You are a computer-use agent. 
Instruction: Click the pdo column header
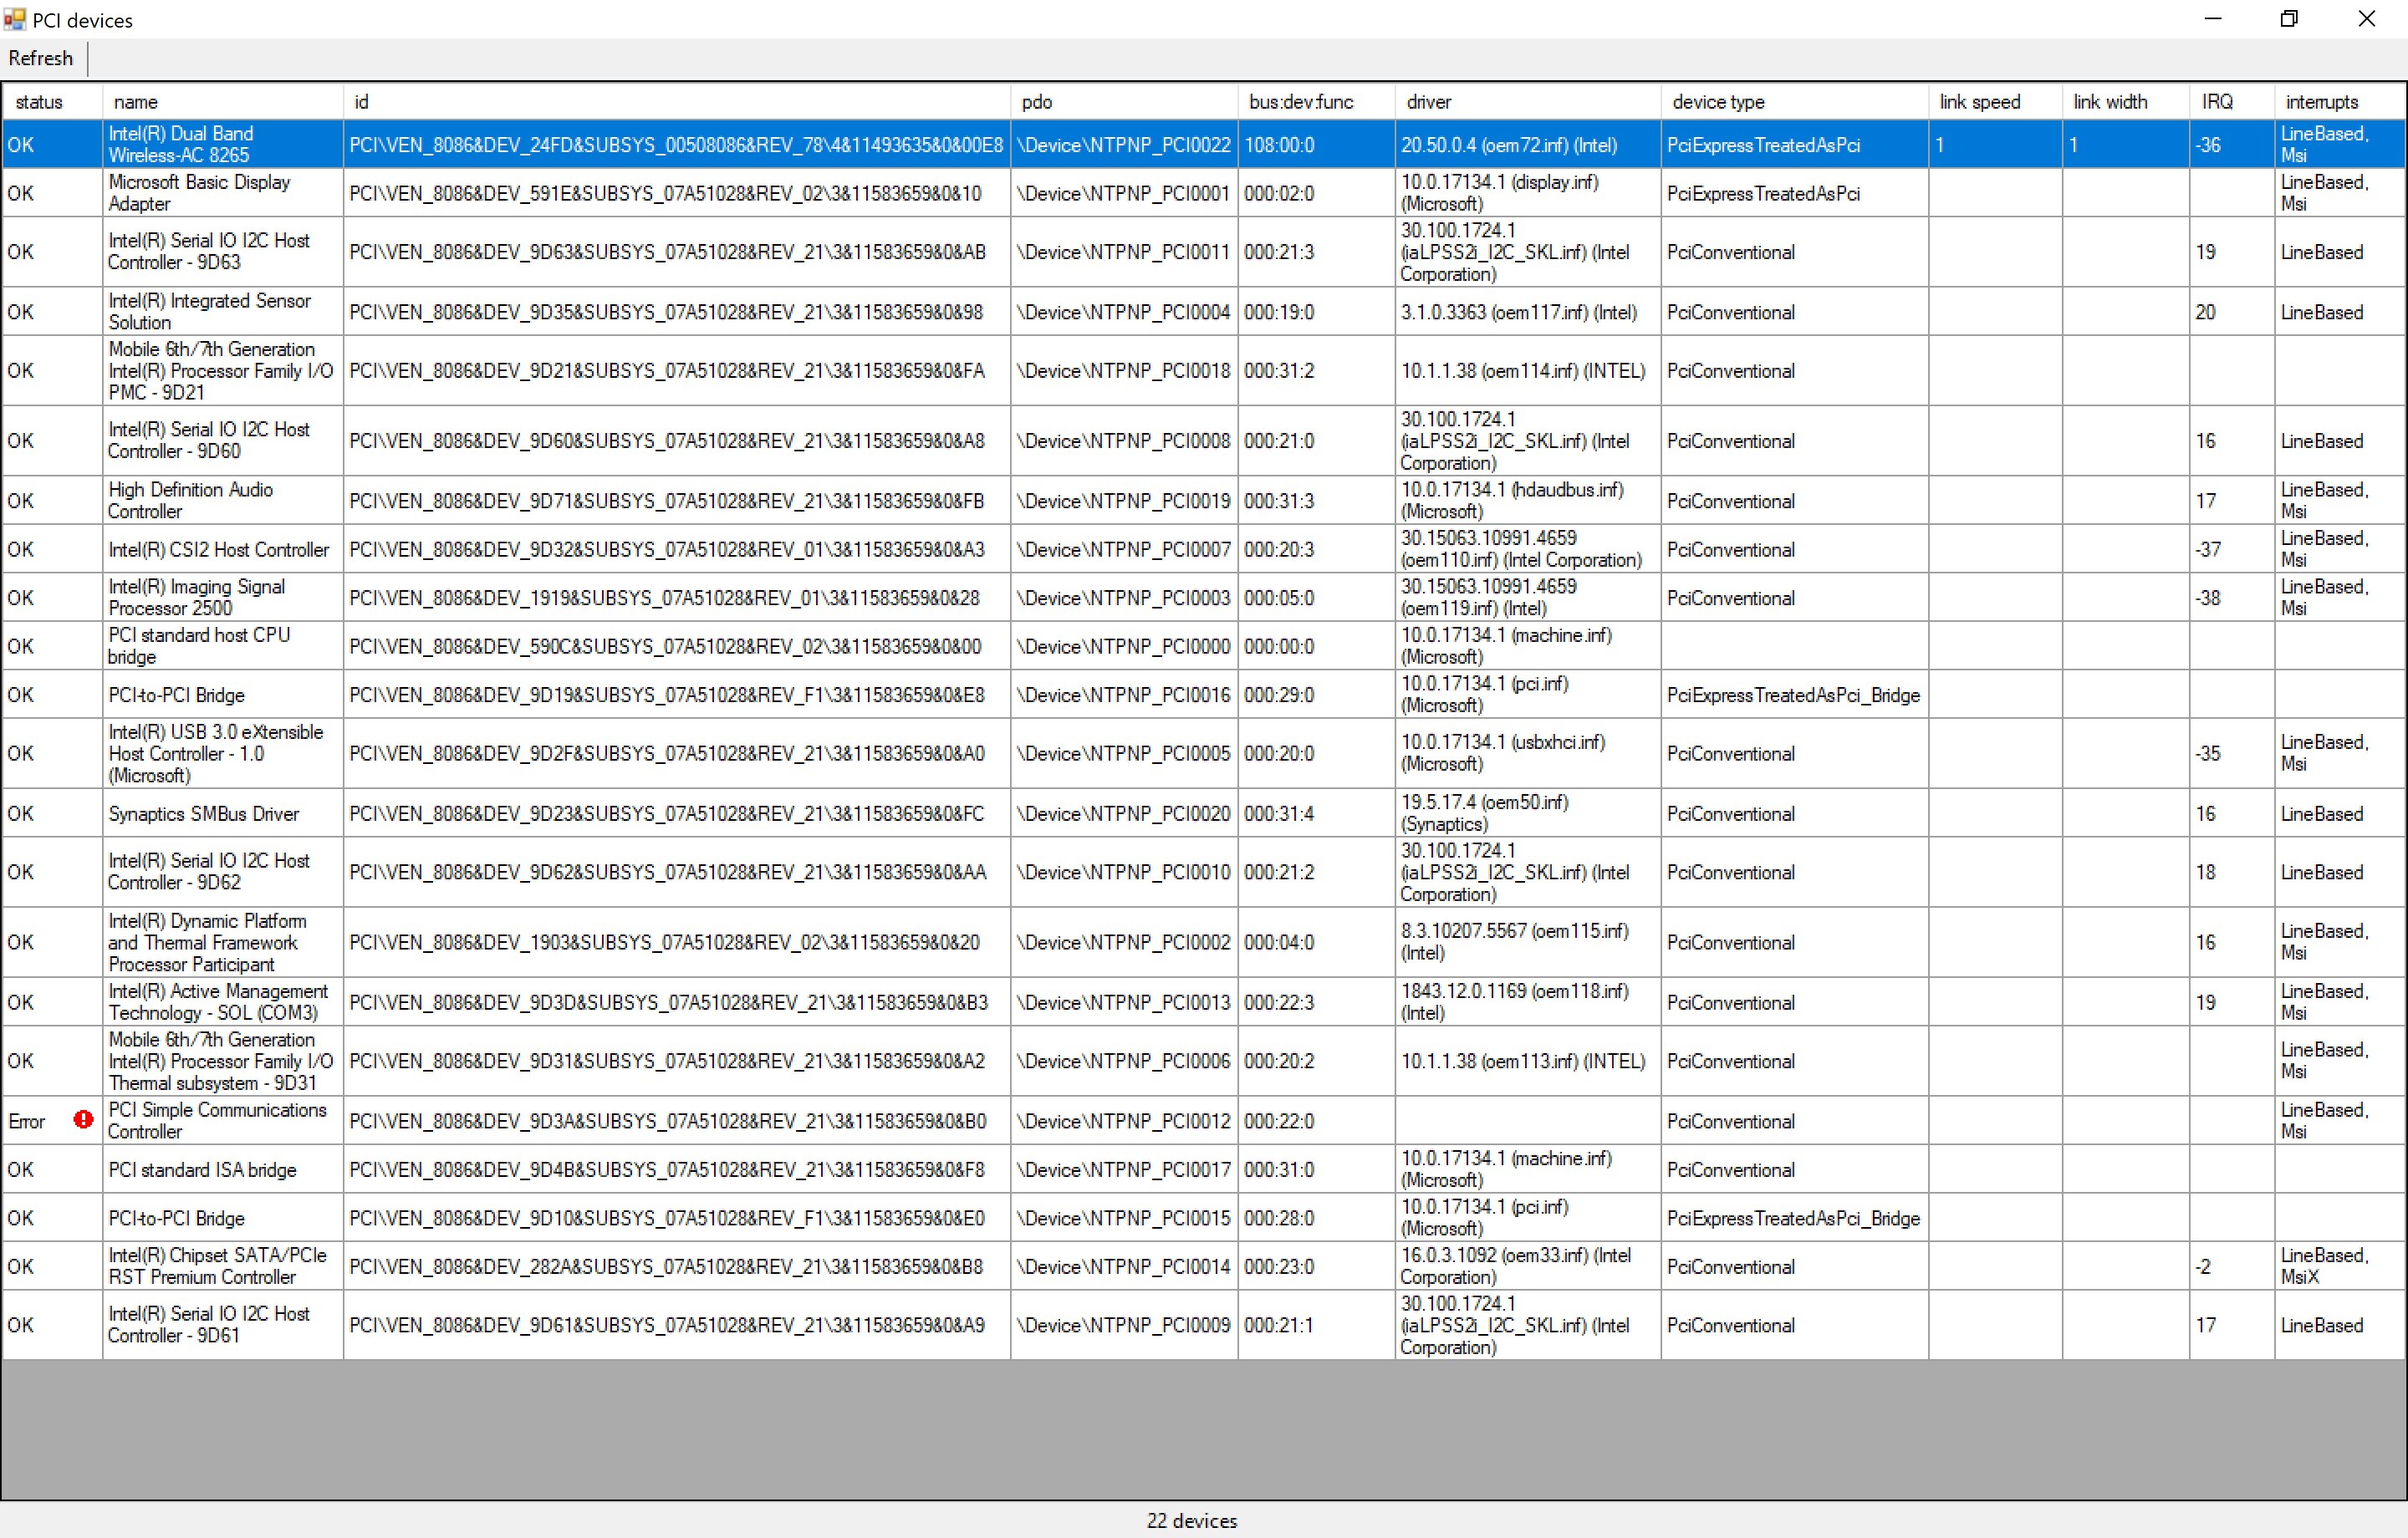(x=1124, y=102)
